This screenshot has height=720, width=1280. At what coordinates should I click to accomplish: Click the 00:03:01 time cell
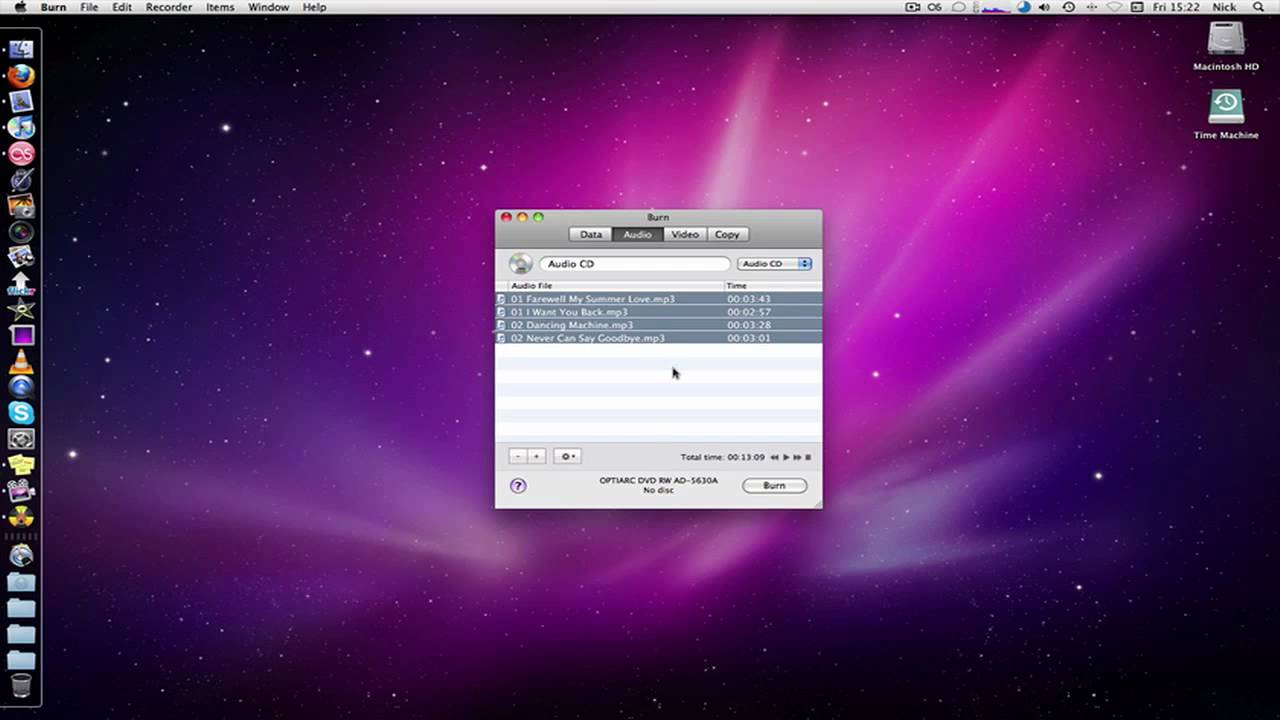[x=748, y=338]
